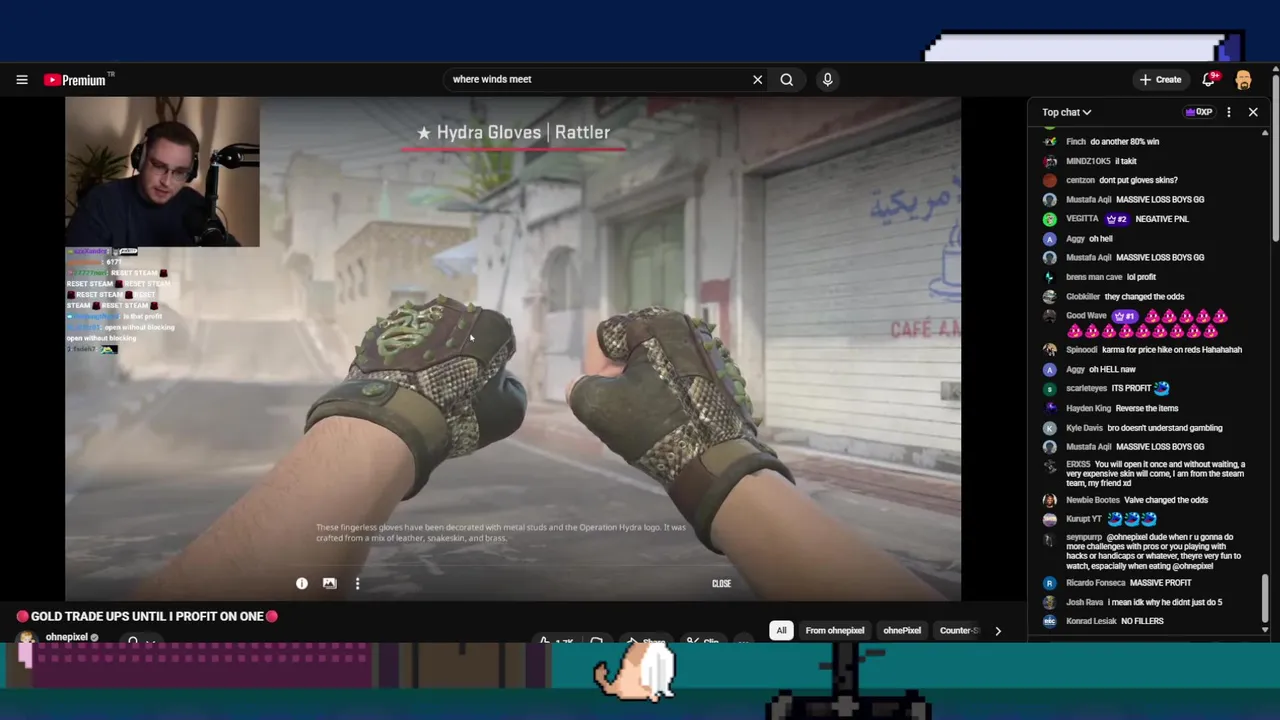Click the image icon in video
1280x720 pixels.
coord(329,583)
